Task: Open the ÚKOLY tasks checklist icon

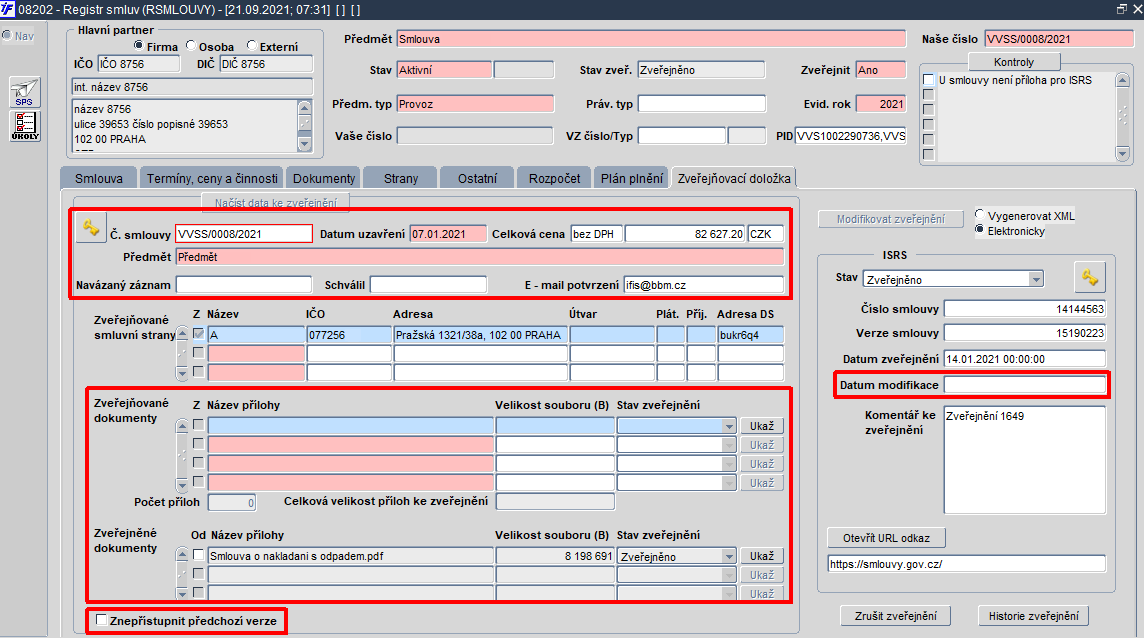Action: tap(26, 126)
